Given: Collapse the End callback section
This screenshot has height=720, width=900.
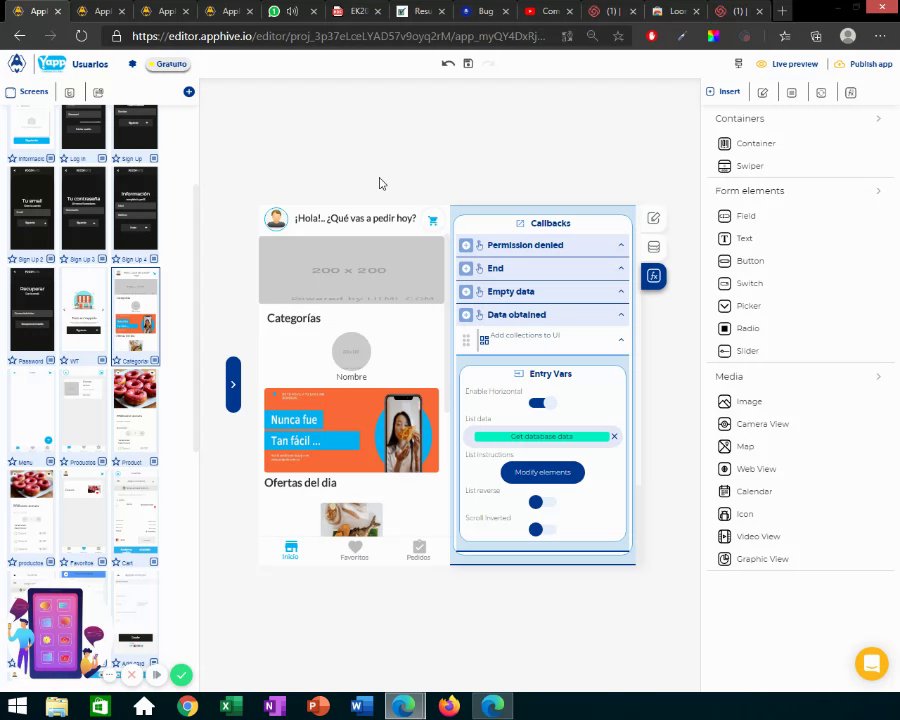Looking at the screenshot, I should point(621,268).
